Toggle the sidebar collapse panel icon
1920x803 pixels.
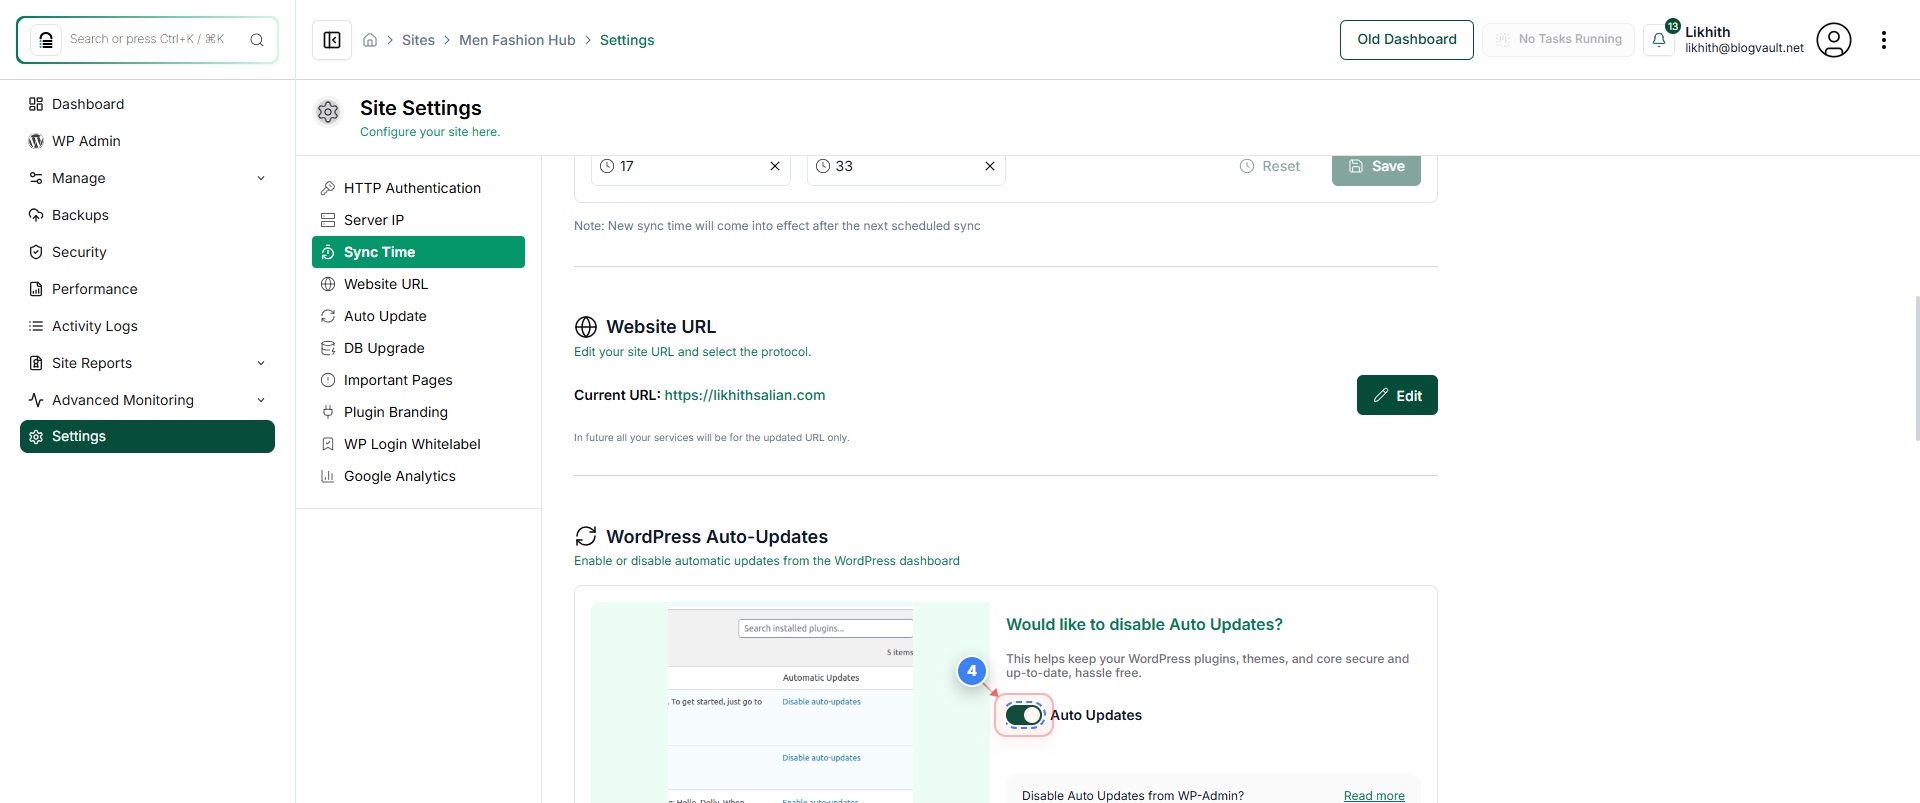point(332,40)
